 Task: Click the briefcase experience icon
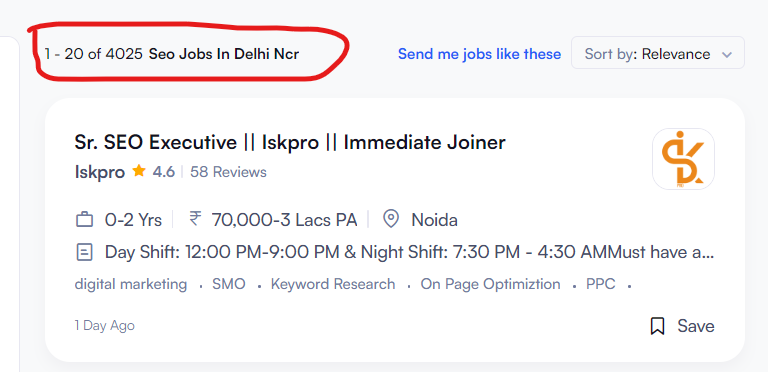click(84, 220)
